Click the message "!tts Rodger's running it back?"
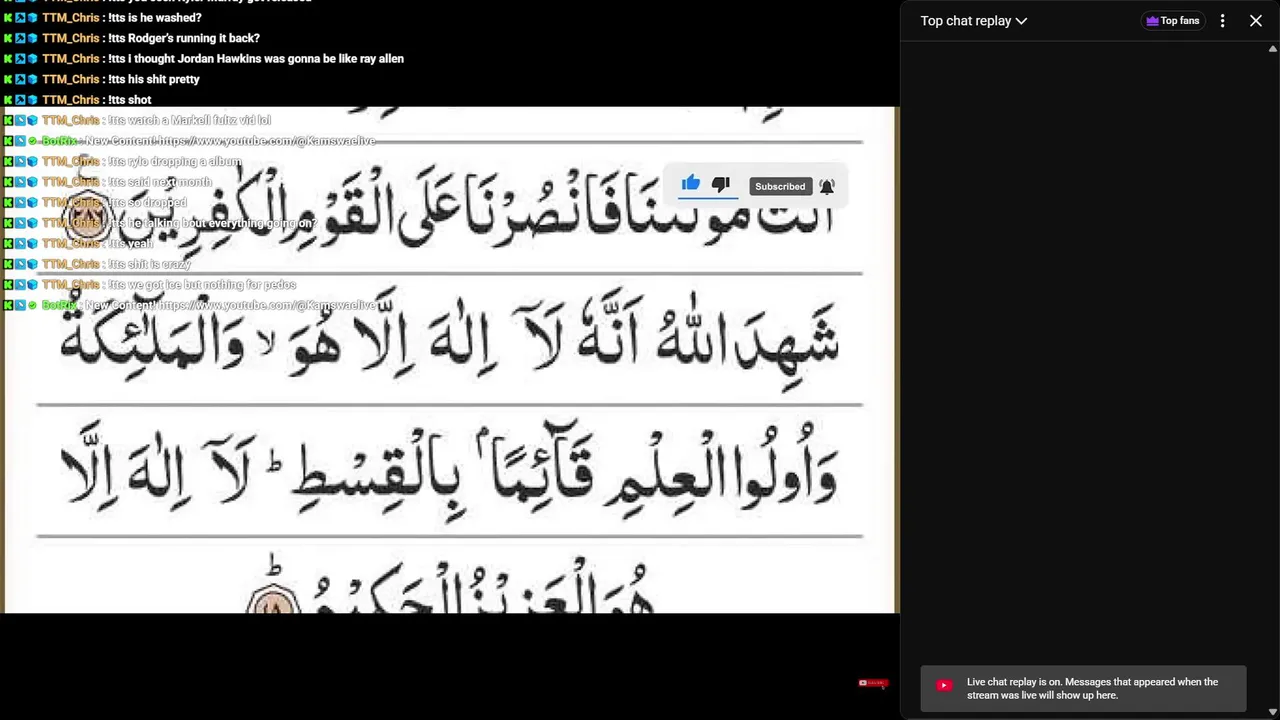This screenshot has height=720, width=1280. click(x=184, y=38)
